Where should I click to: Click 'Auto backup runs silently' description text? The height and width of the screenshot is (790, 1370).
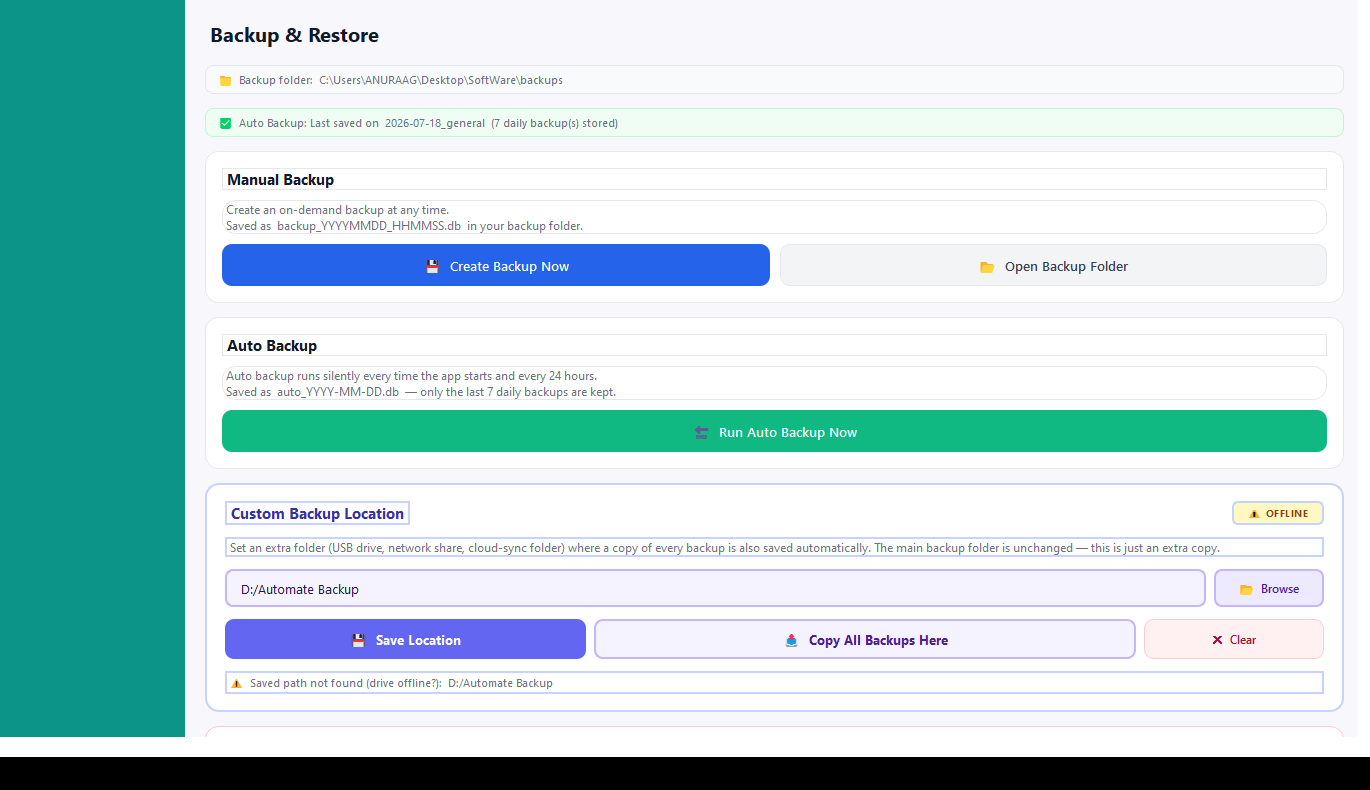411,376
